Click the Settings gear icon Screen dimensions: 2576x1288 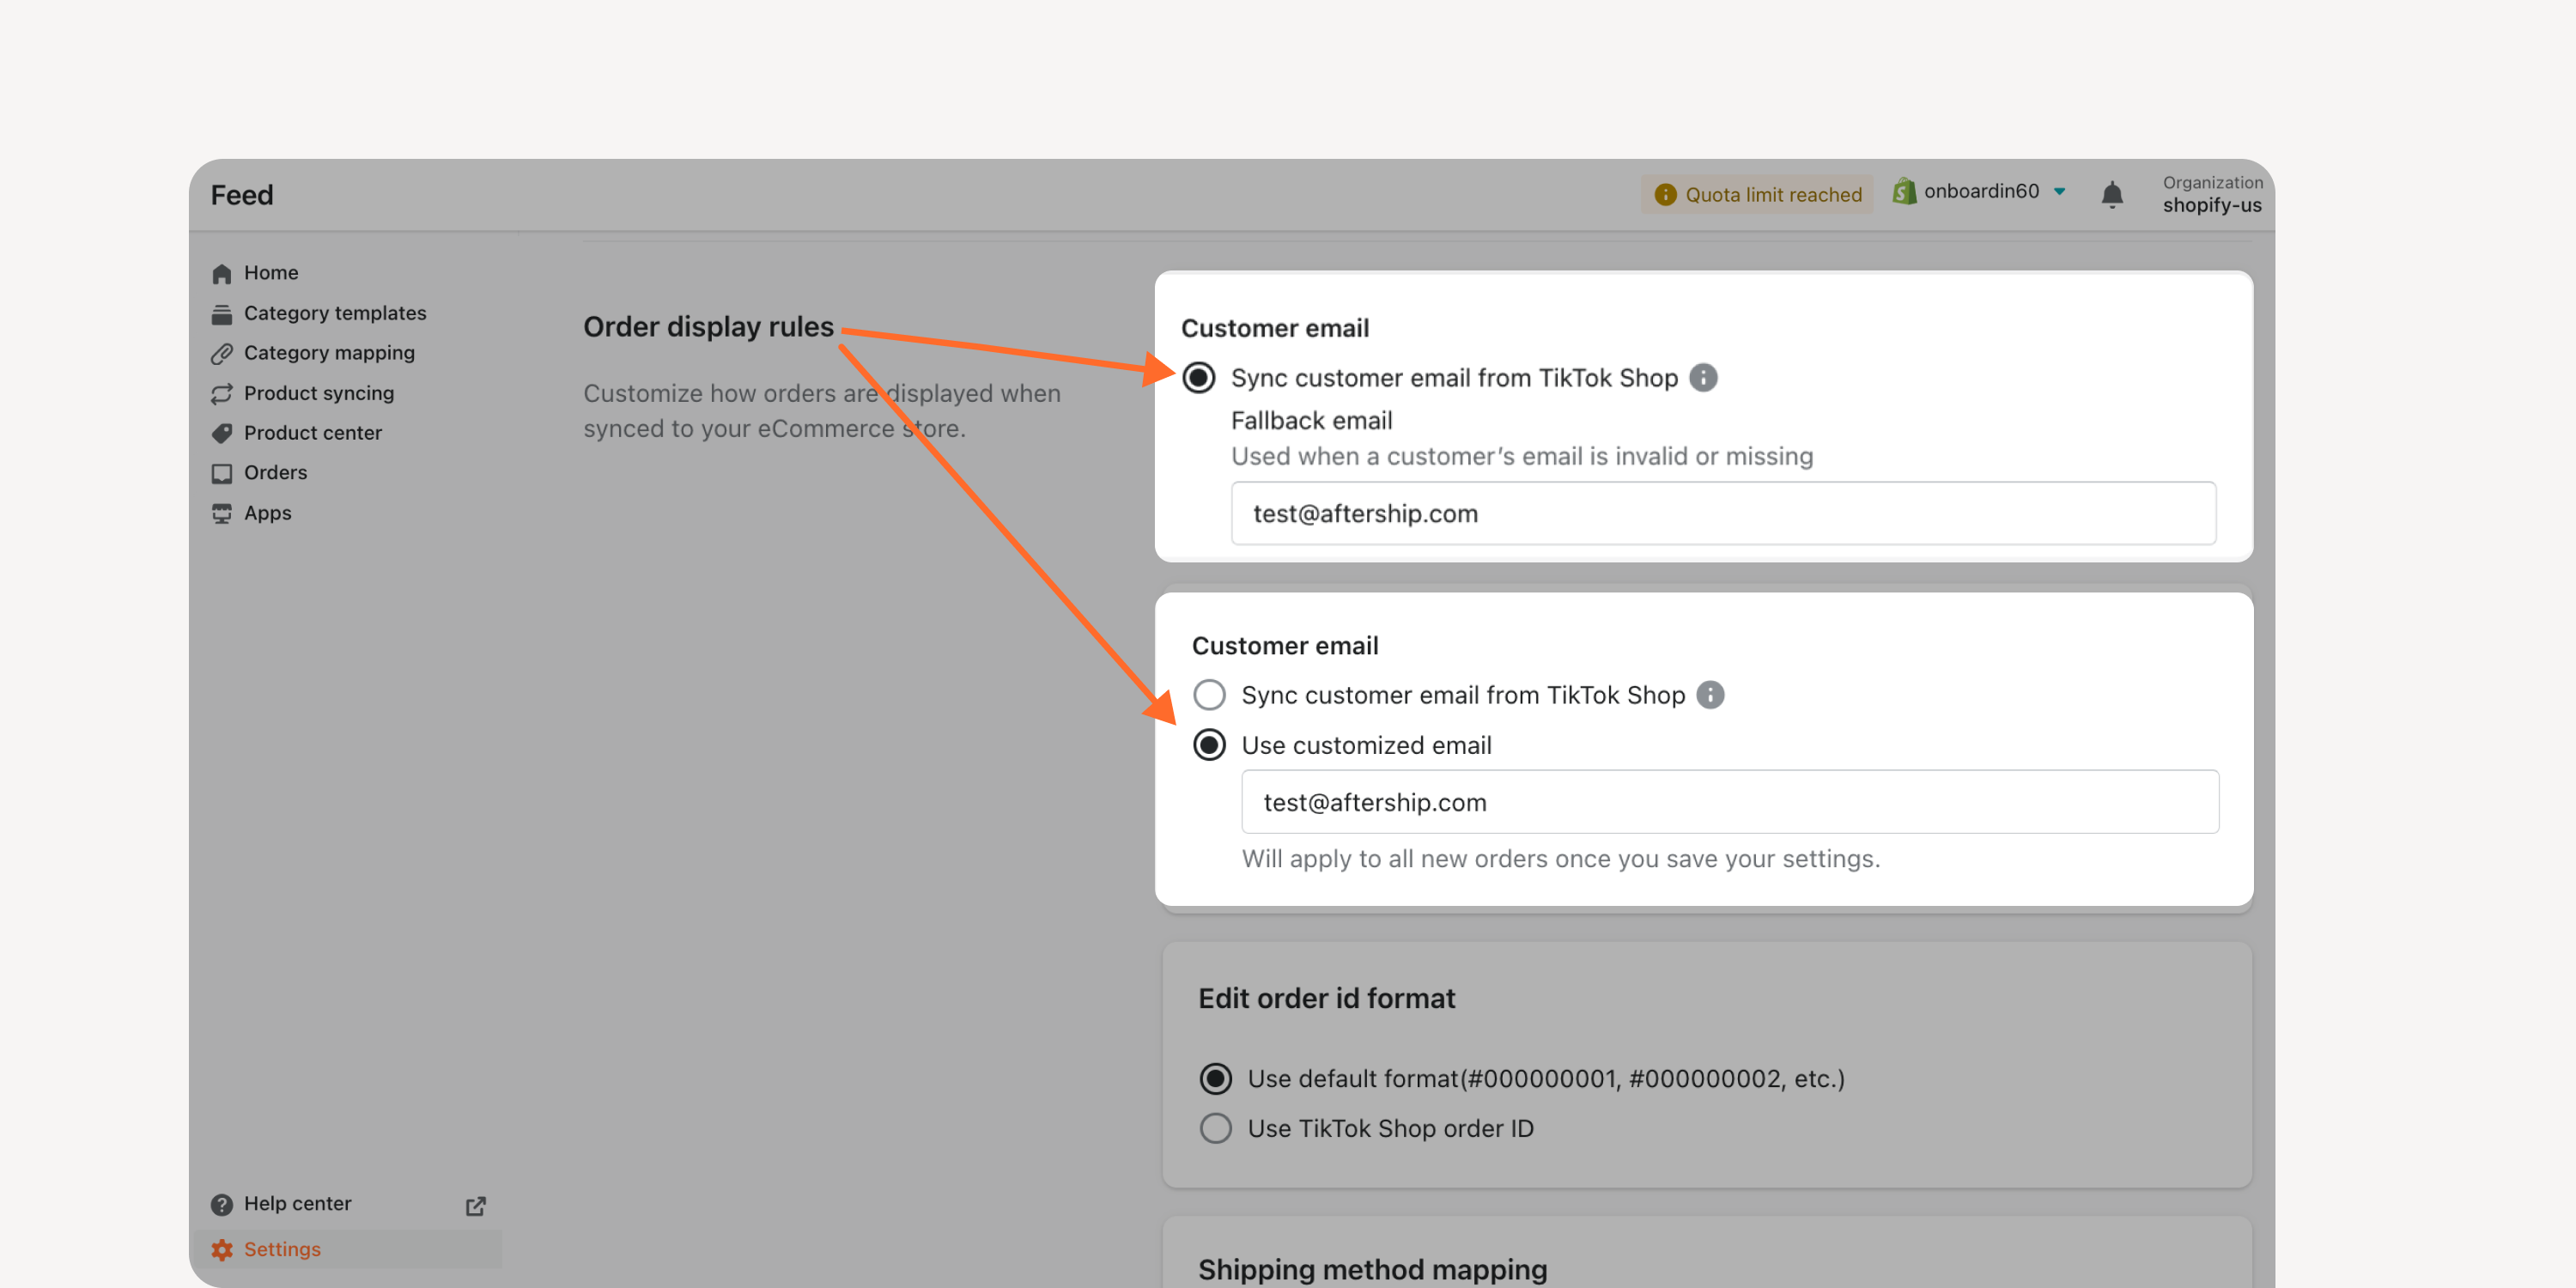[222, 1250]
